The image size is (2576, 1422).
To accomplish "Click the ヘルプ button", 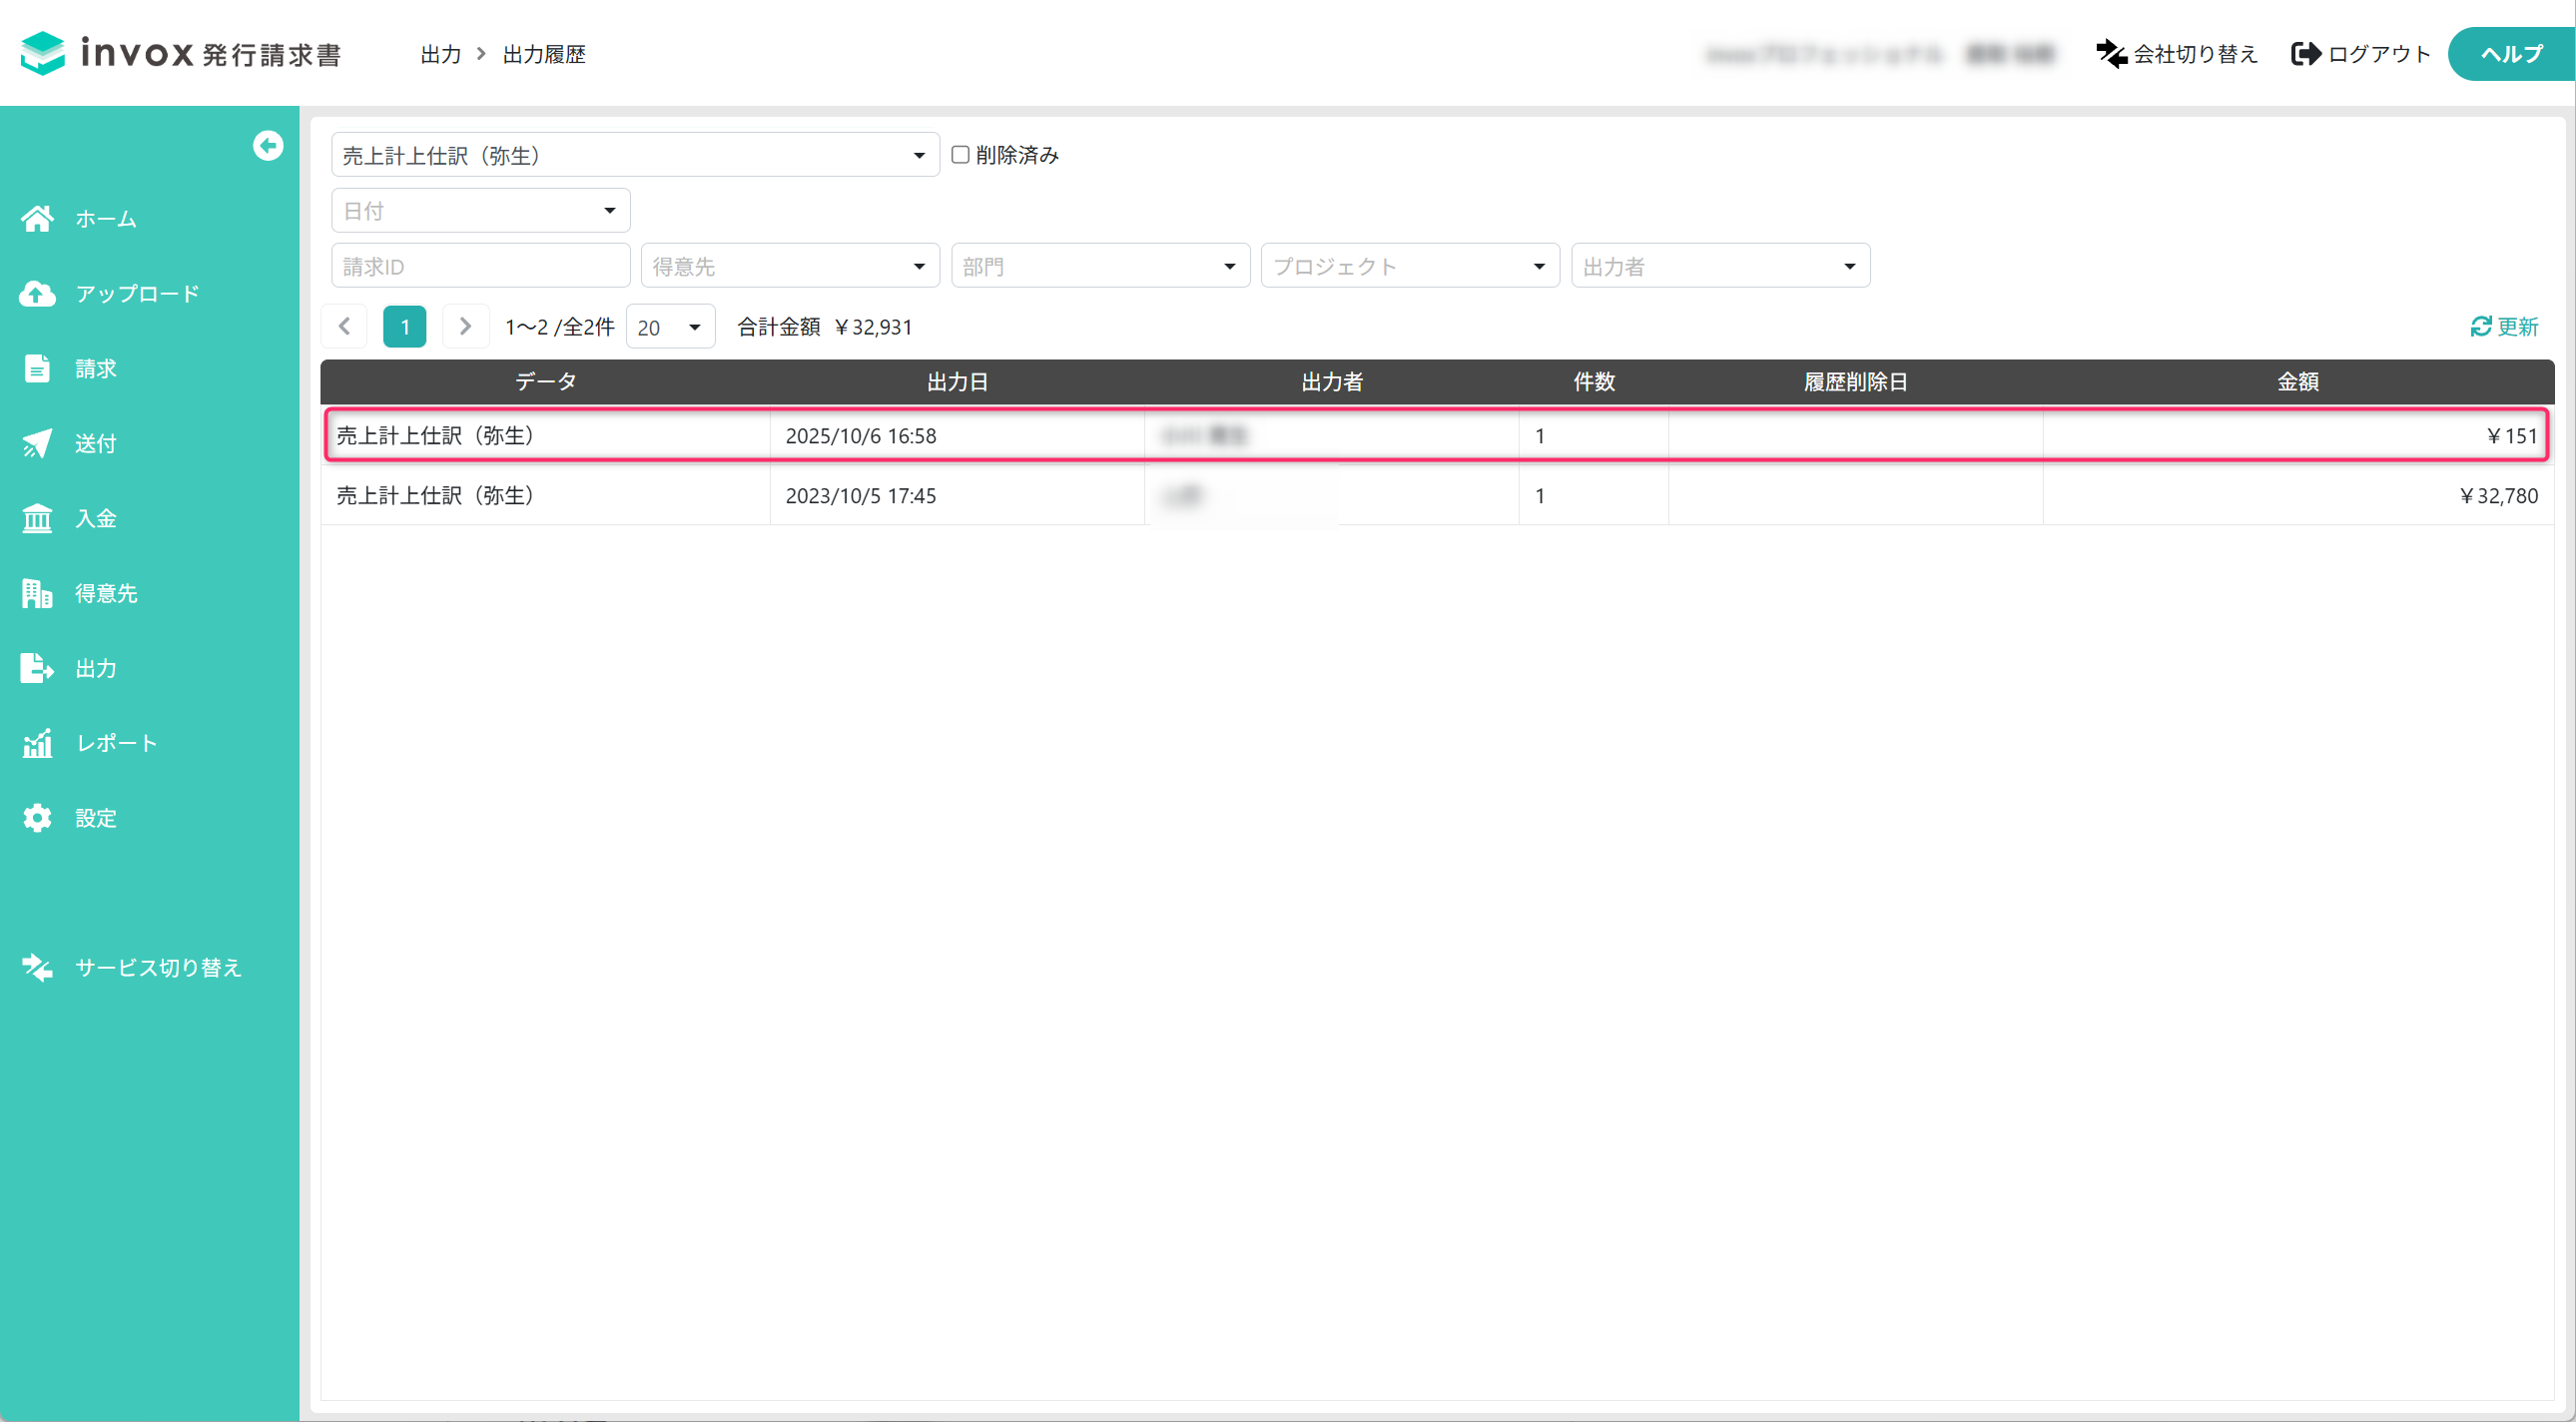I will tap(2511, 54).
